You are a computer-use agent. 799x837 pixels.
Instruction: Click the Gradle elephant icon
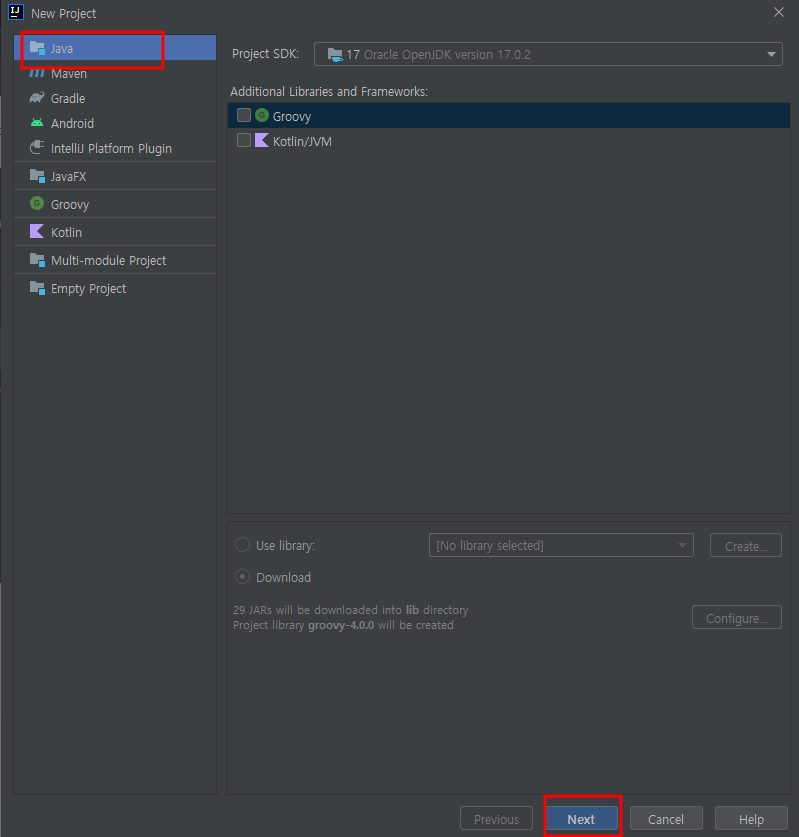[x=37, y=98]
